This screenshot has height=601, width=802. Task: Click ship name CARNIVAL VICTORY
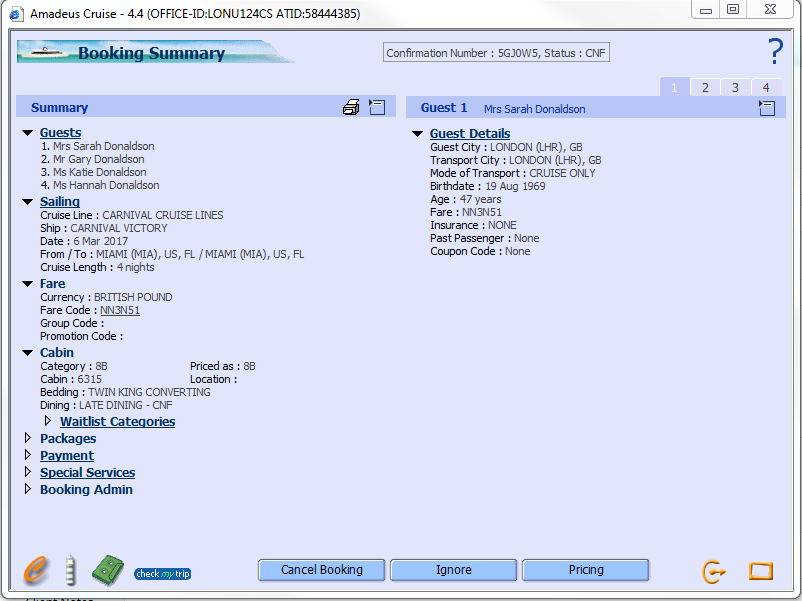pos(119,229)
